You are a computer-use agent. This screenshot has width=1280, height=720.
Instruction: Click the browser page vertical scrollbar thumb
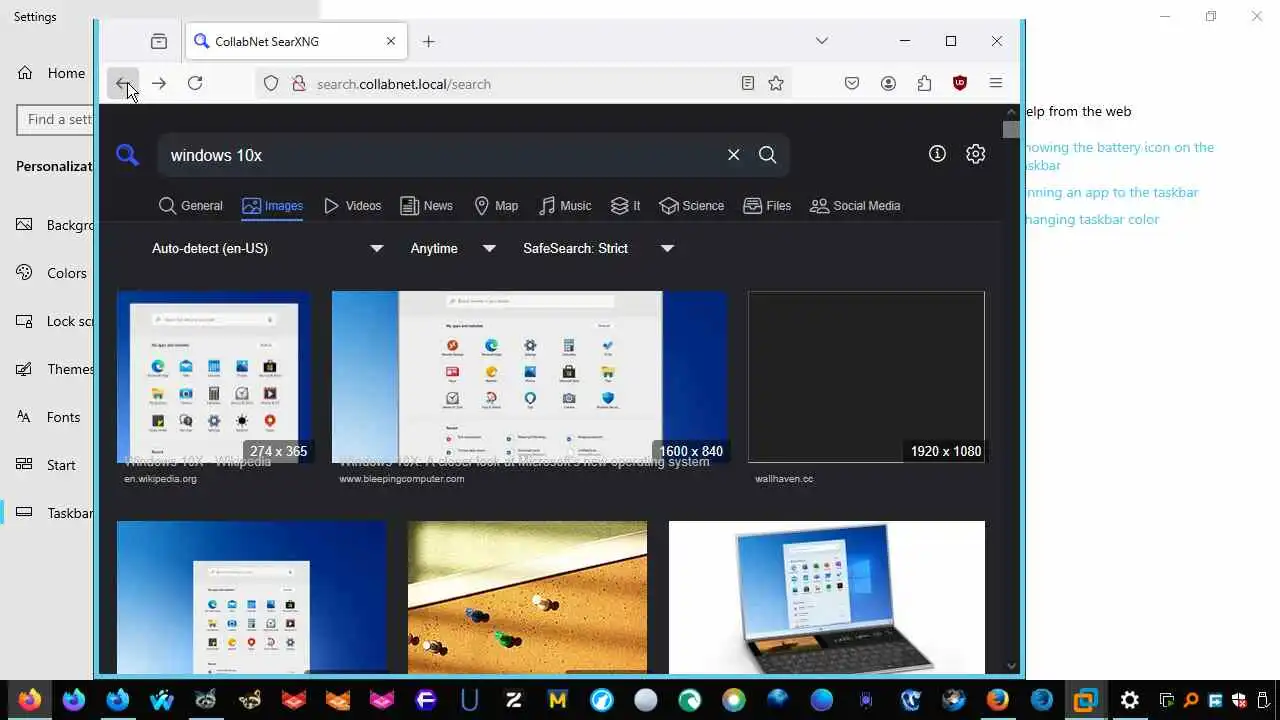[x=1011, y=130]
